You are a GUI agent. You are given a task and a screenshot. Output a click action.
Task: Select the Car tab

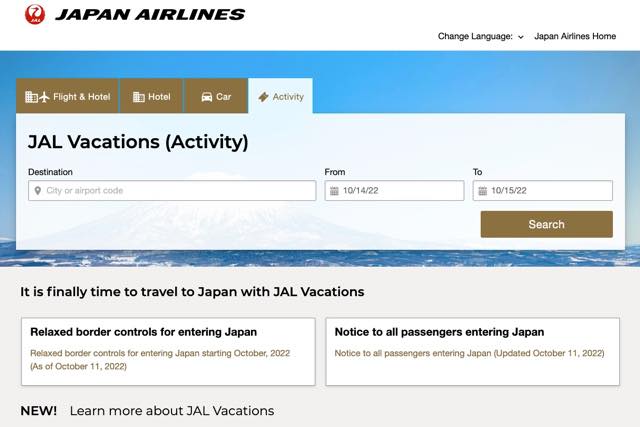216,96
